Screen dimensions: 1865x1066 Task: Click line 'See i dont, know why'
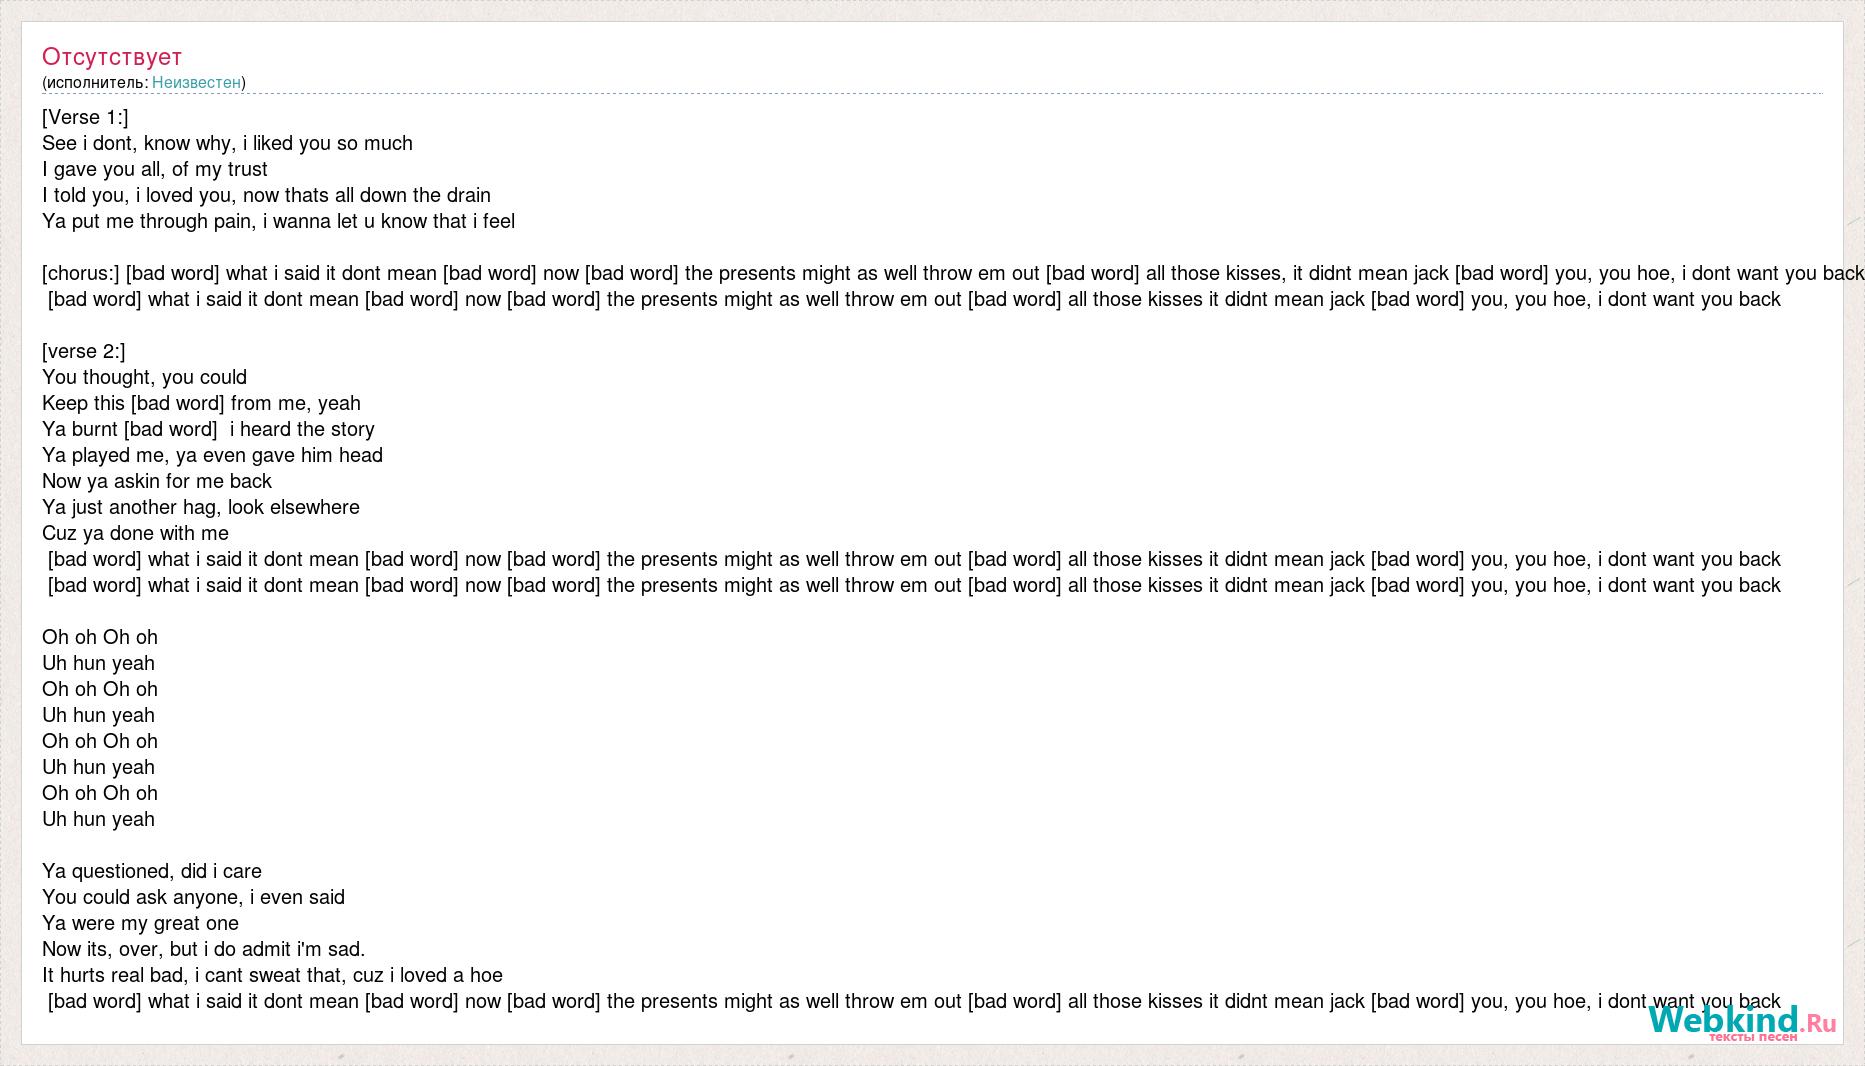point(227,143)
